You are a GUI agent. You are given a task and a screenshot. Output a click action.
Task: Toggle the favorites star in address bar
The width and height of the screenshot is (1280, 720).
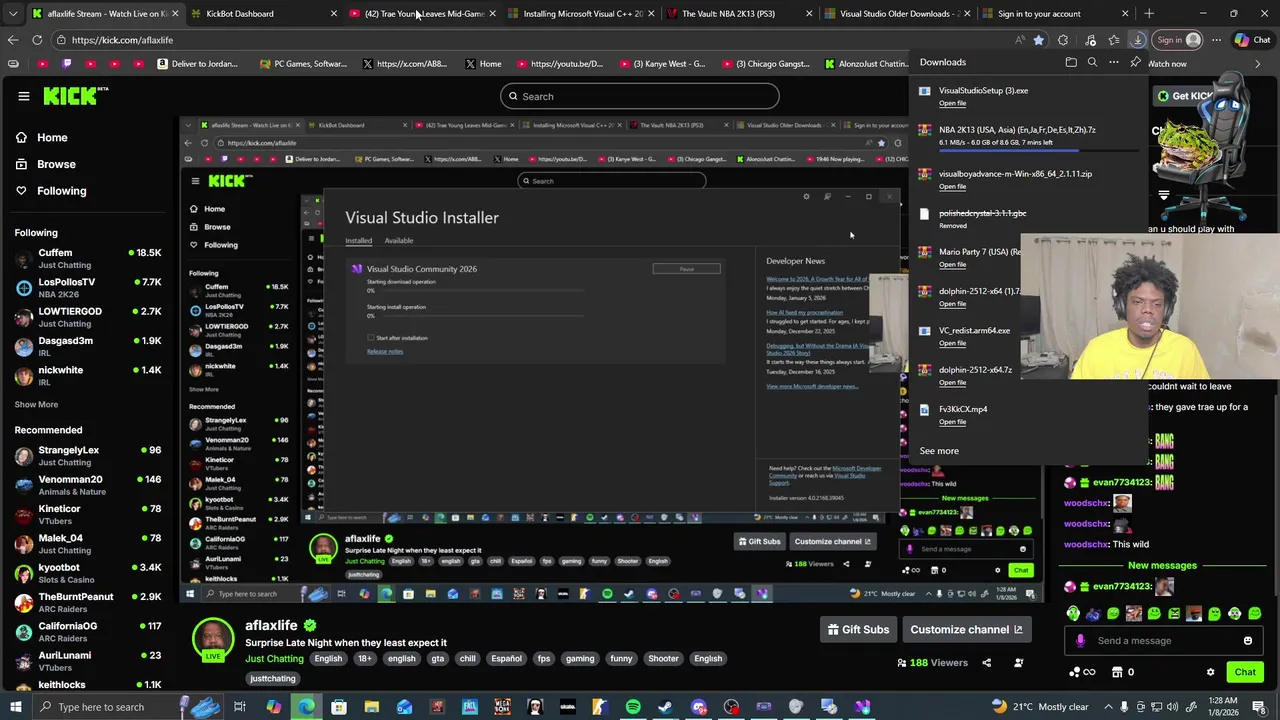click(x=1039, y=40)
